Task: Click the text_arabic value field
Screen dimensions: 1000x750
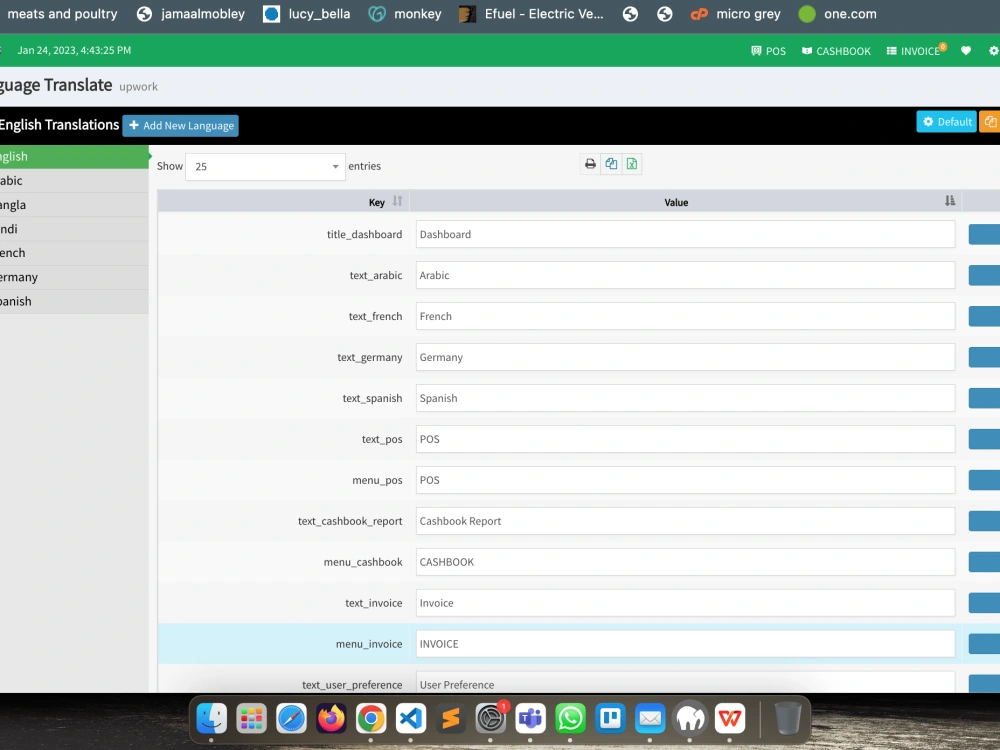Action: (x=685, y=275)
